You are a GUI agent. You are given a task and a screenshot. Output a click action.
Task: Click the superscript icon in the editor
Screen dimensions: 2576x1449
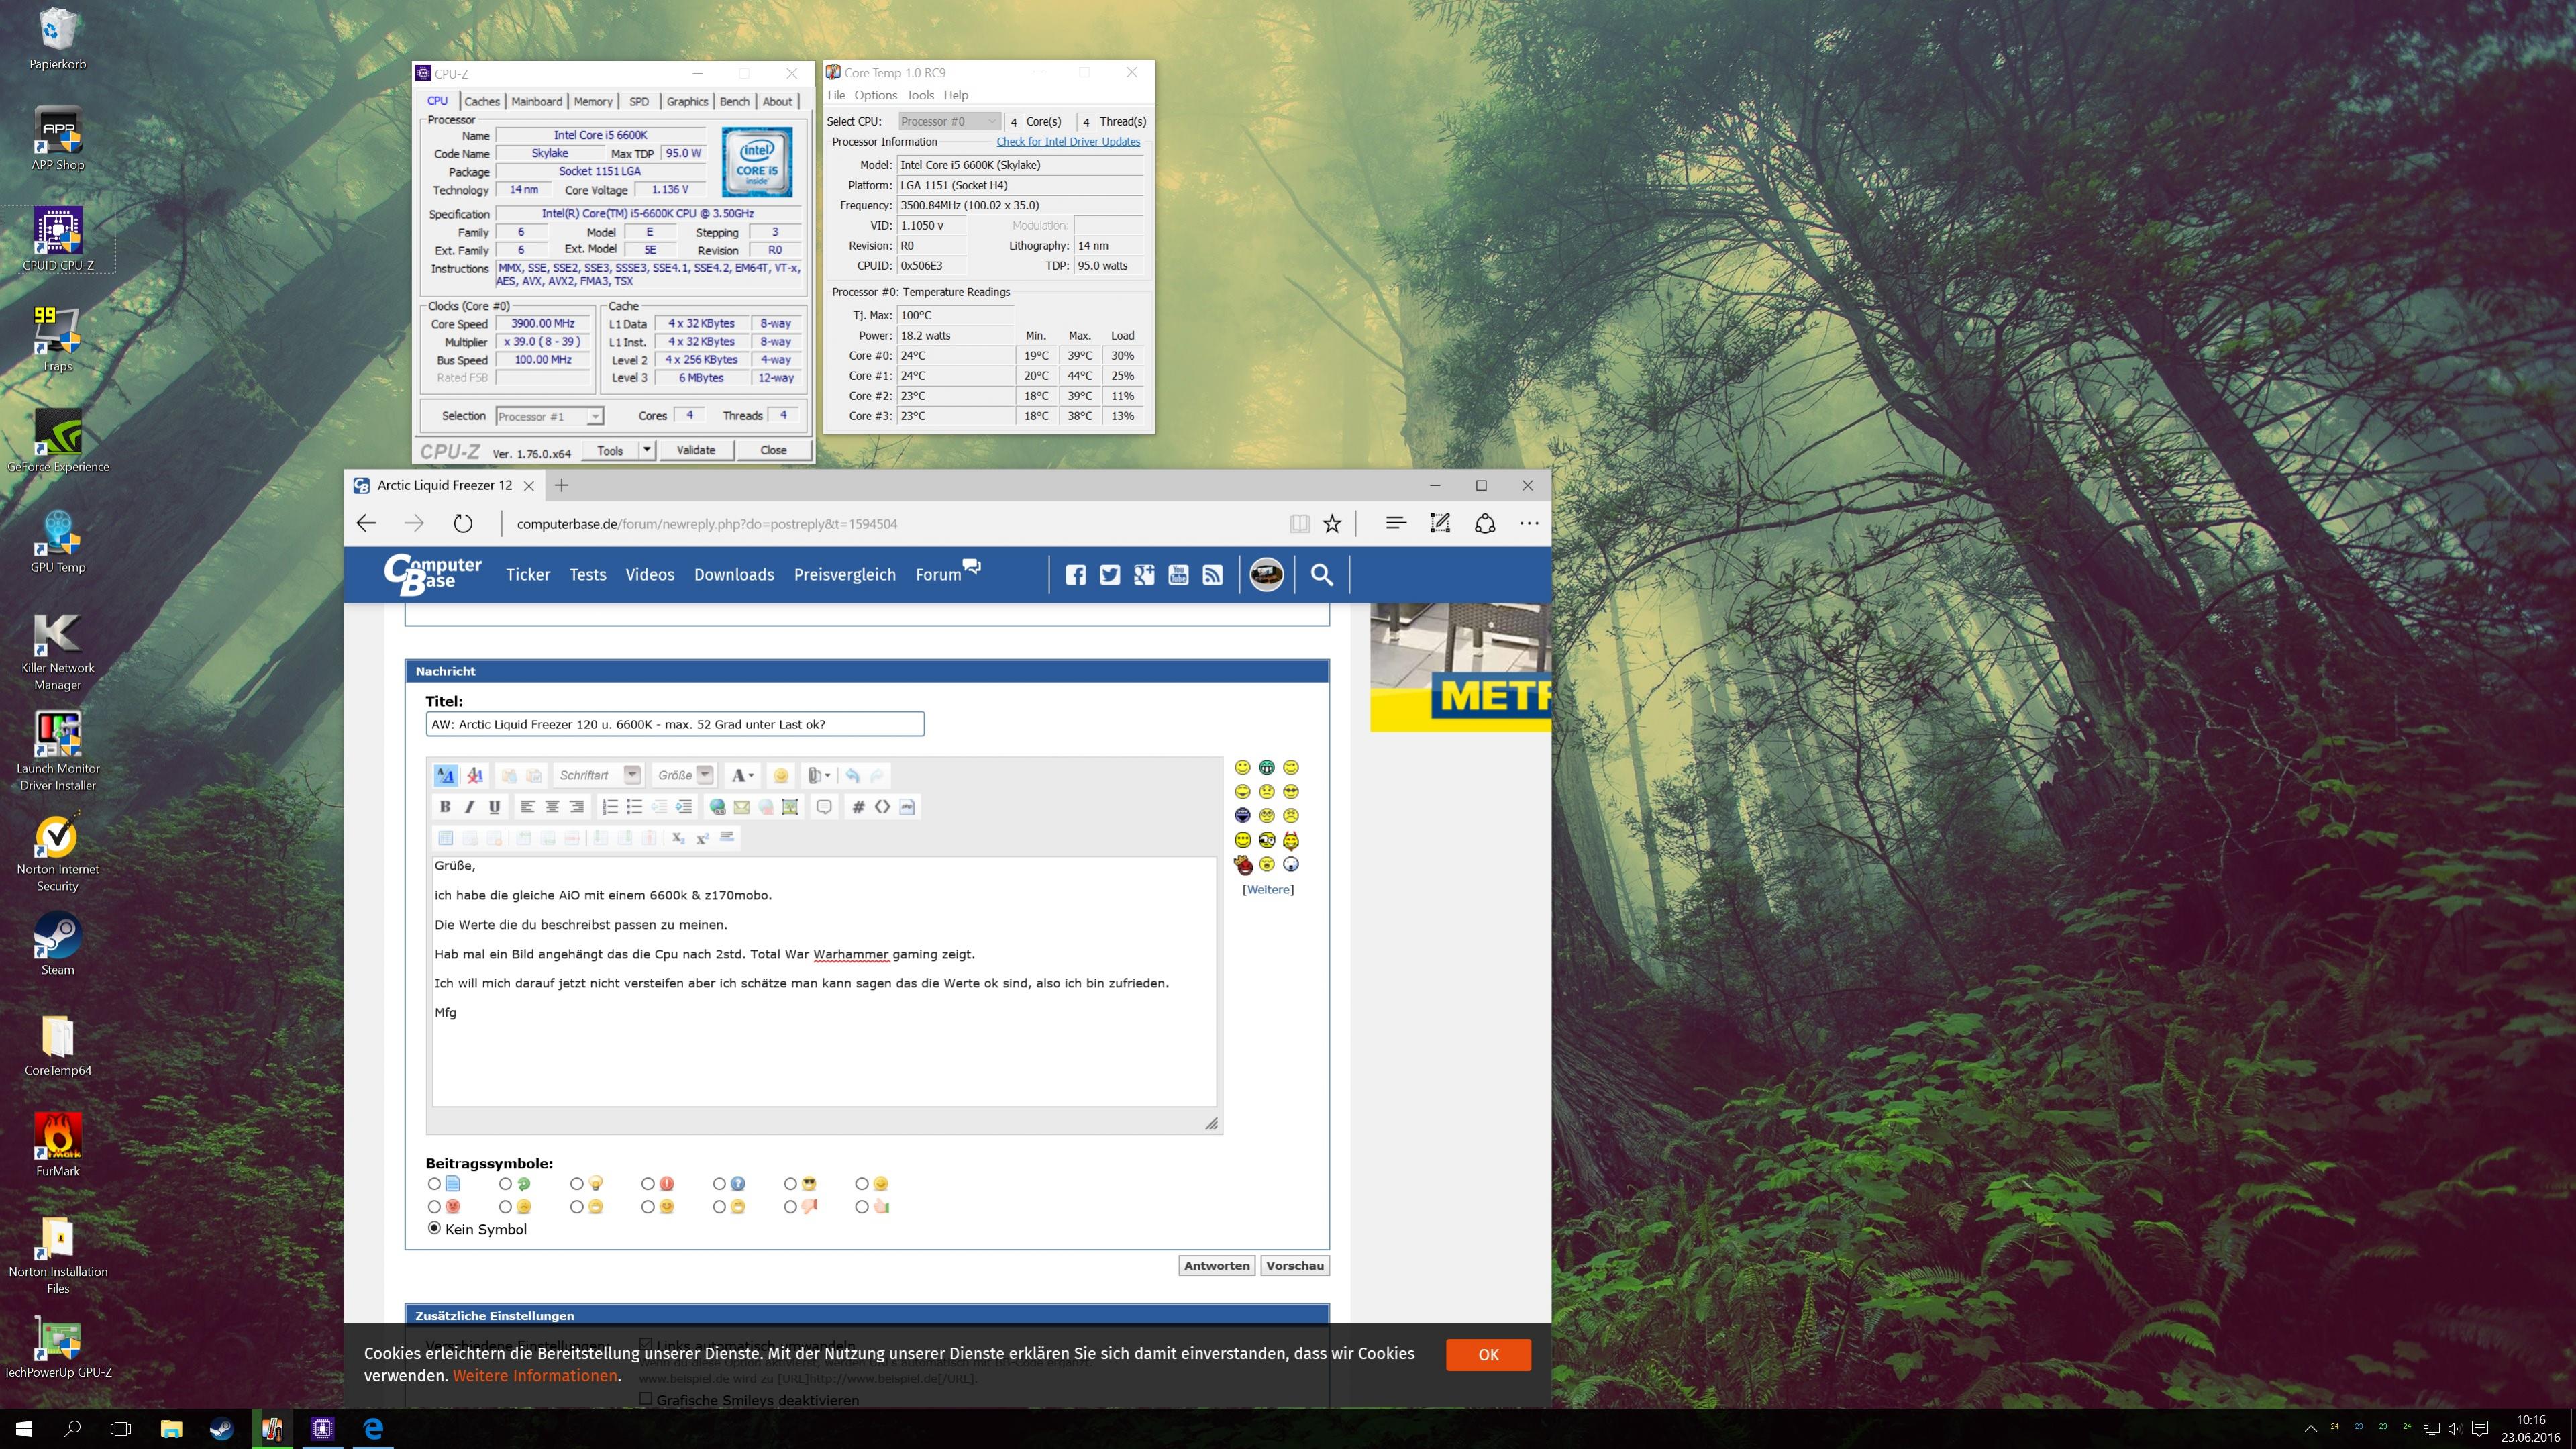point(702,838)
